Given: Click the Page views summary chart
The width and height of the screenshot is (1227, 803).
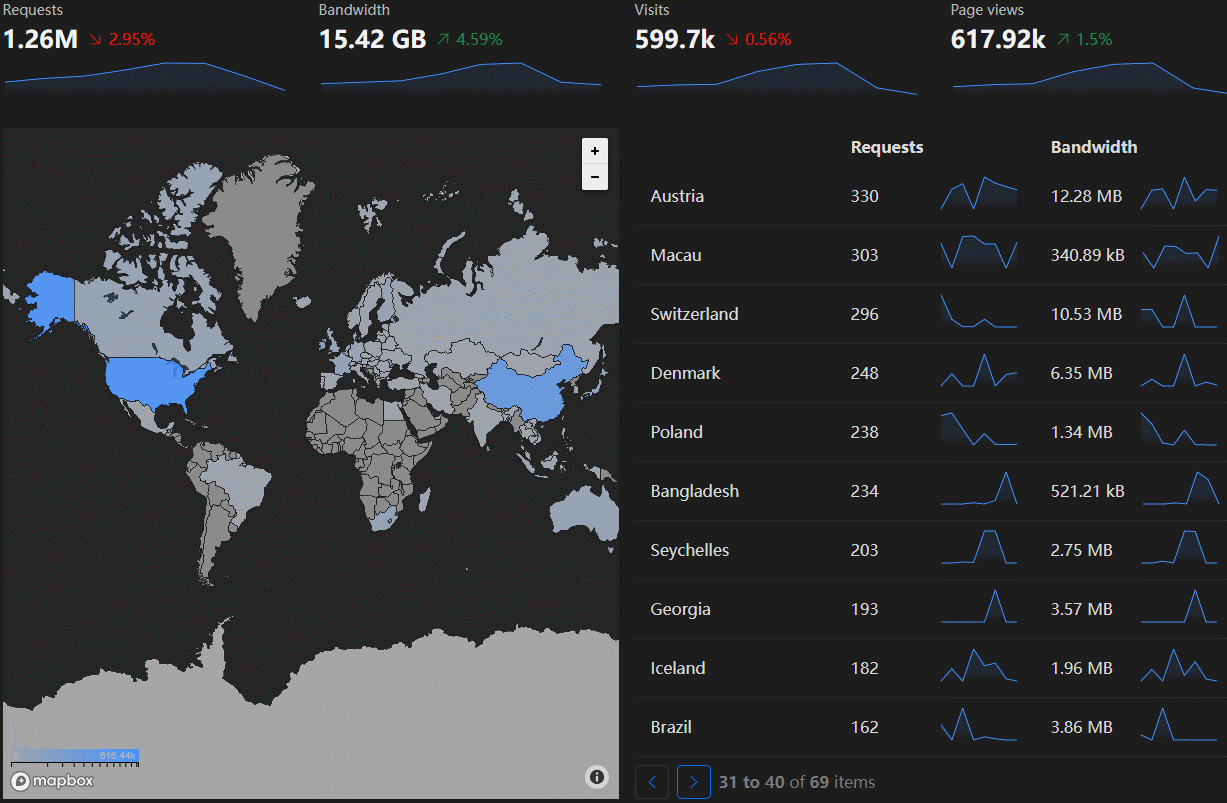Looking at the screenshot, I should [x=1089, y=77].
